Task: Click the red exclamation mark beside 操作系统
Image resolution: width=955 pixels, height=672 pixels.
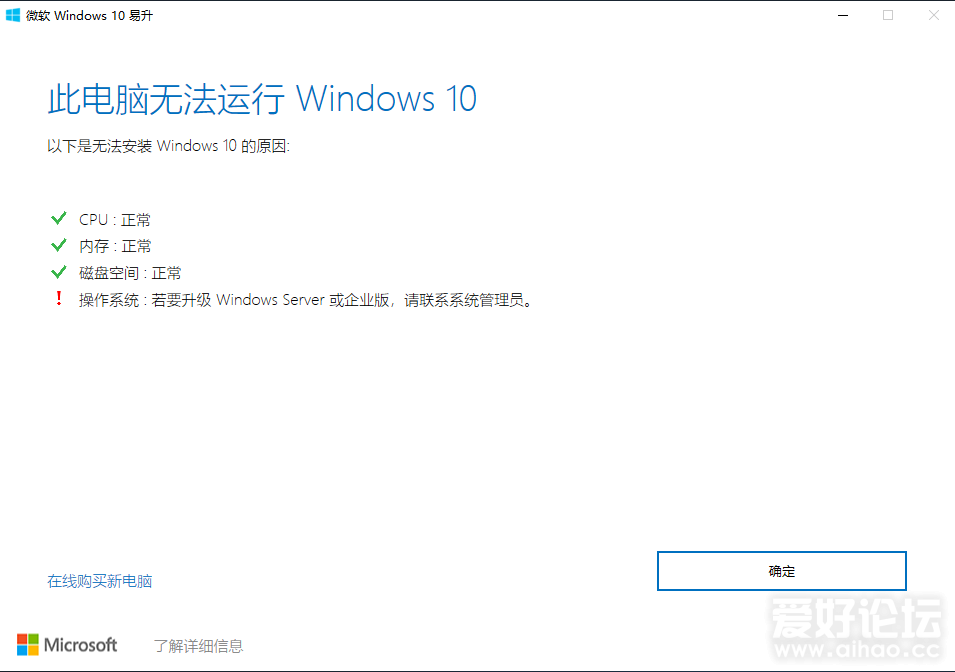Action: tap(58, 298)
